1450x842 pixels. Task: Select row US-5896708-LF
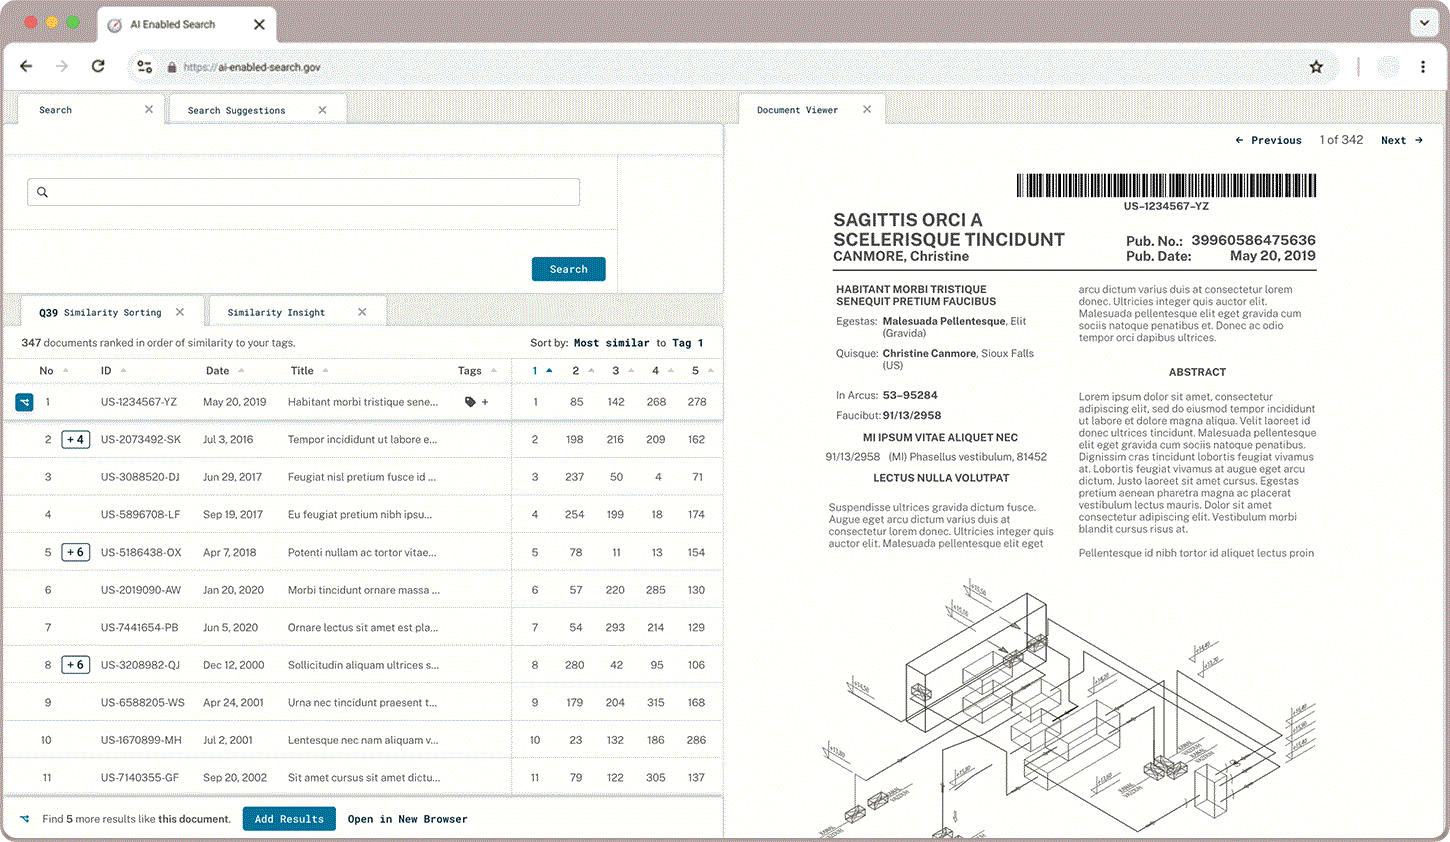[x=362, y=515]
